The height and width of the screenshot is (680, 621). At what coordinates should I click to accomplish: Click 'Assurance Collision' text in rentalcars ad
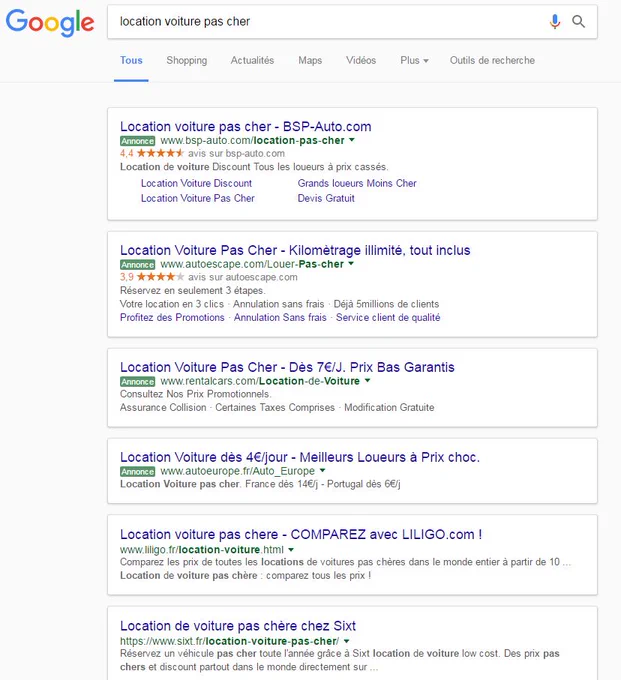tap(163, 408)
